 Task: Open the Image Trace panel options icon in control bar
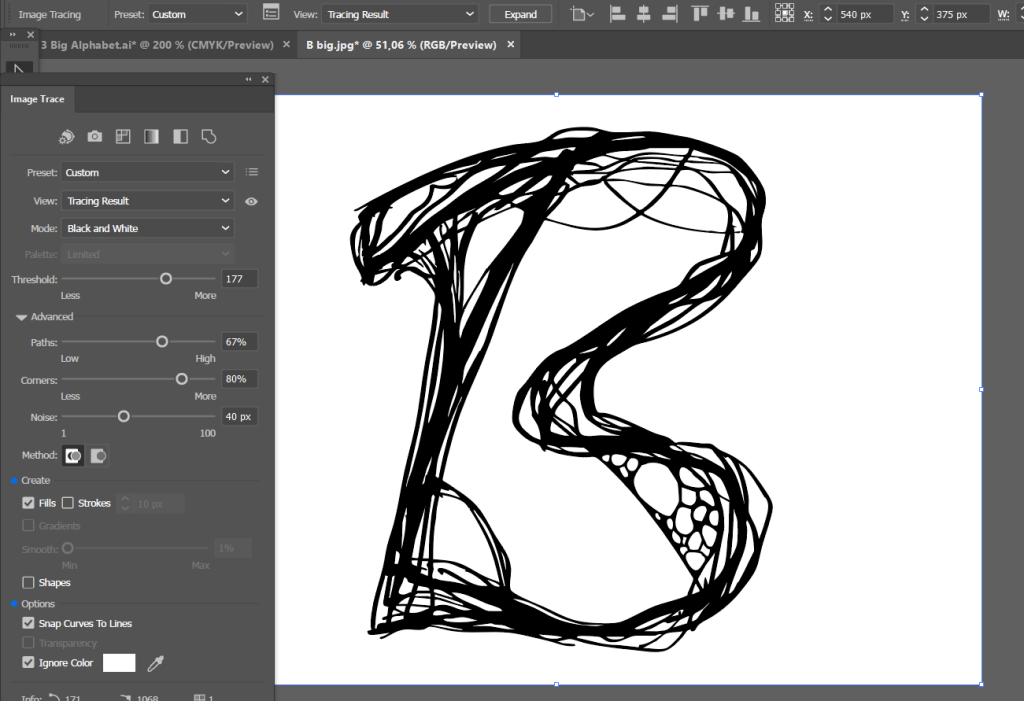270,14
